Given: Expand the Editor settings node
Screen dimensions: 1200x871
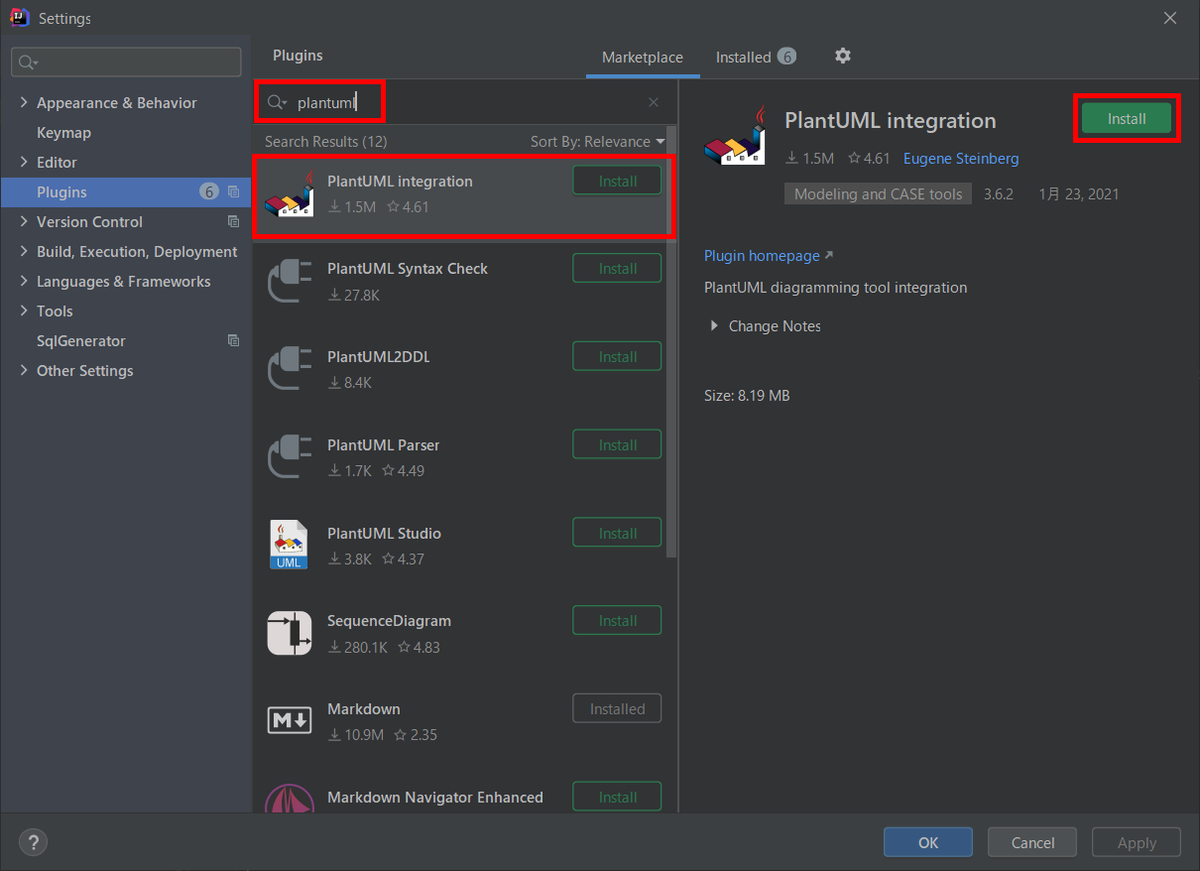Looking at the screenshot, I should tap(24, 162).
